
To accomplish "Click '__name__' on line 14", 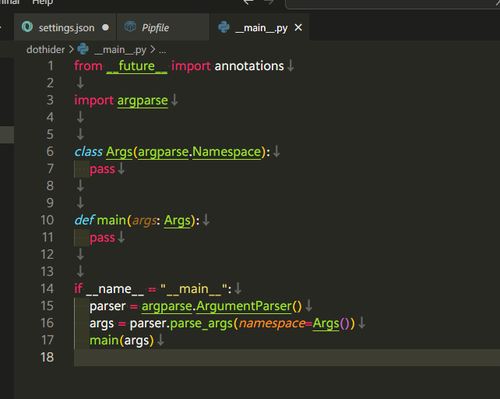I will click(x=115, y=289).
